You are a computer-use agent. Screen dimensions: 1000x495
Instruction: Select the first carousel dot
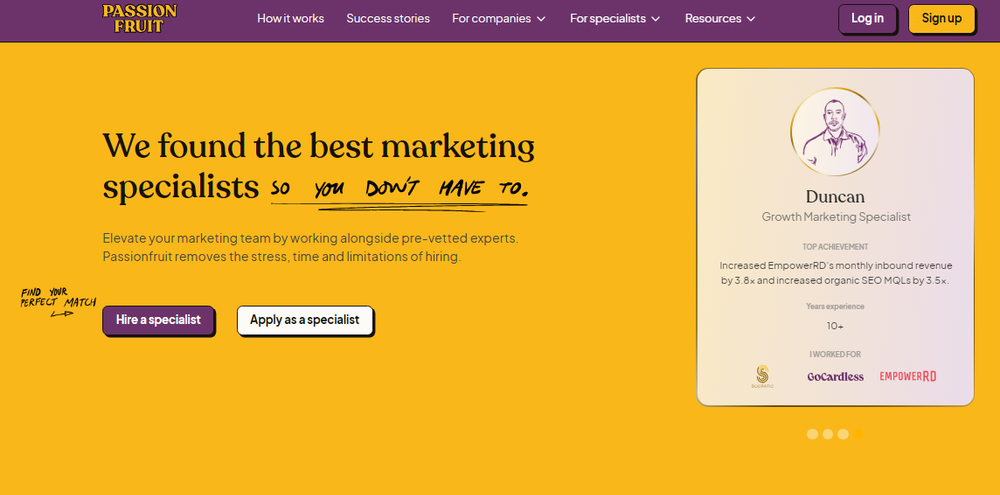(812, 434)
